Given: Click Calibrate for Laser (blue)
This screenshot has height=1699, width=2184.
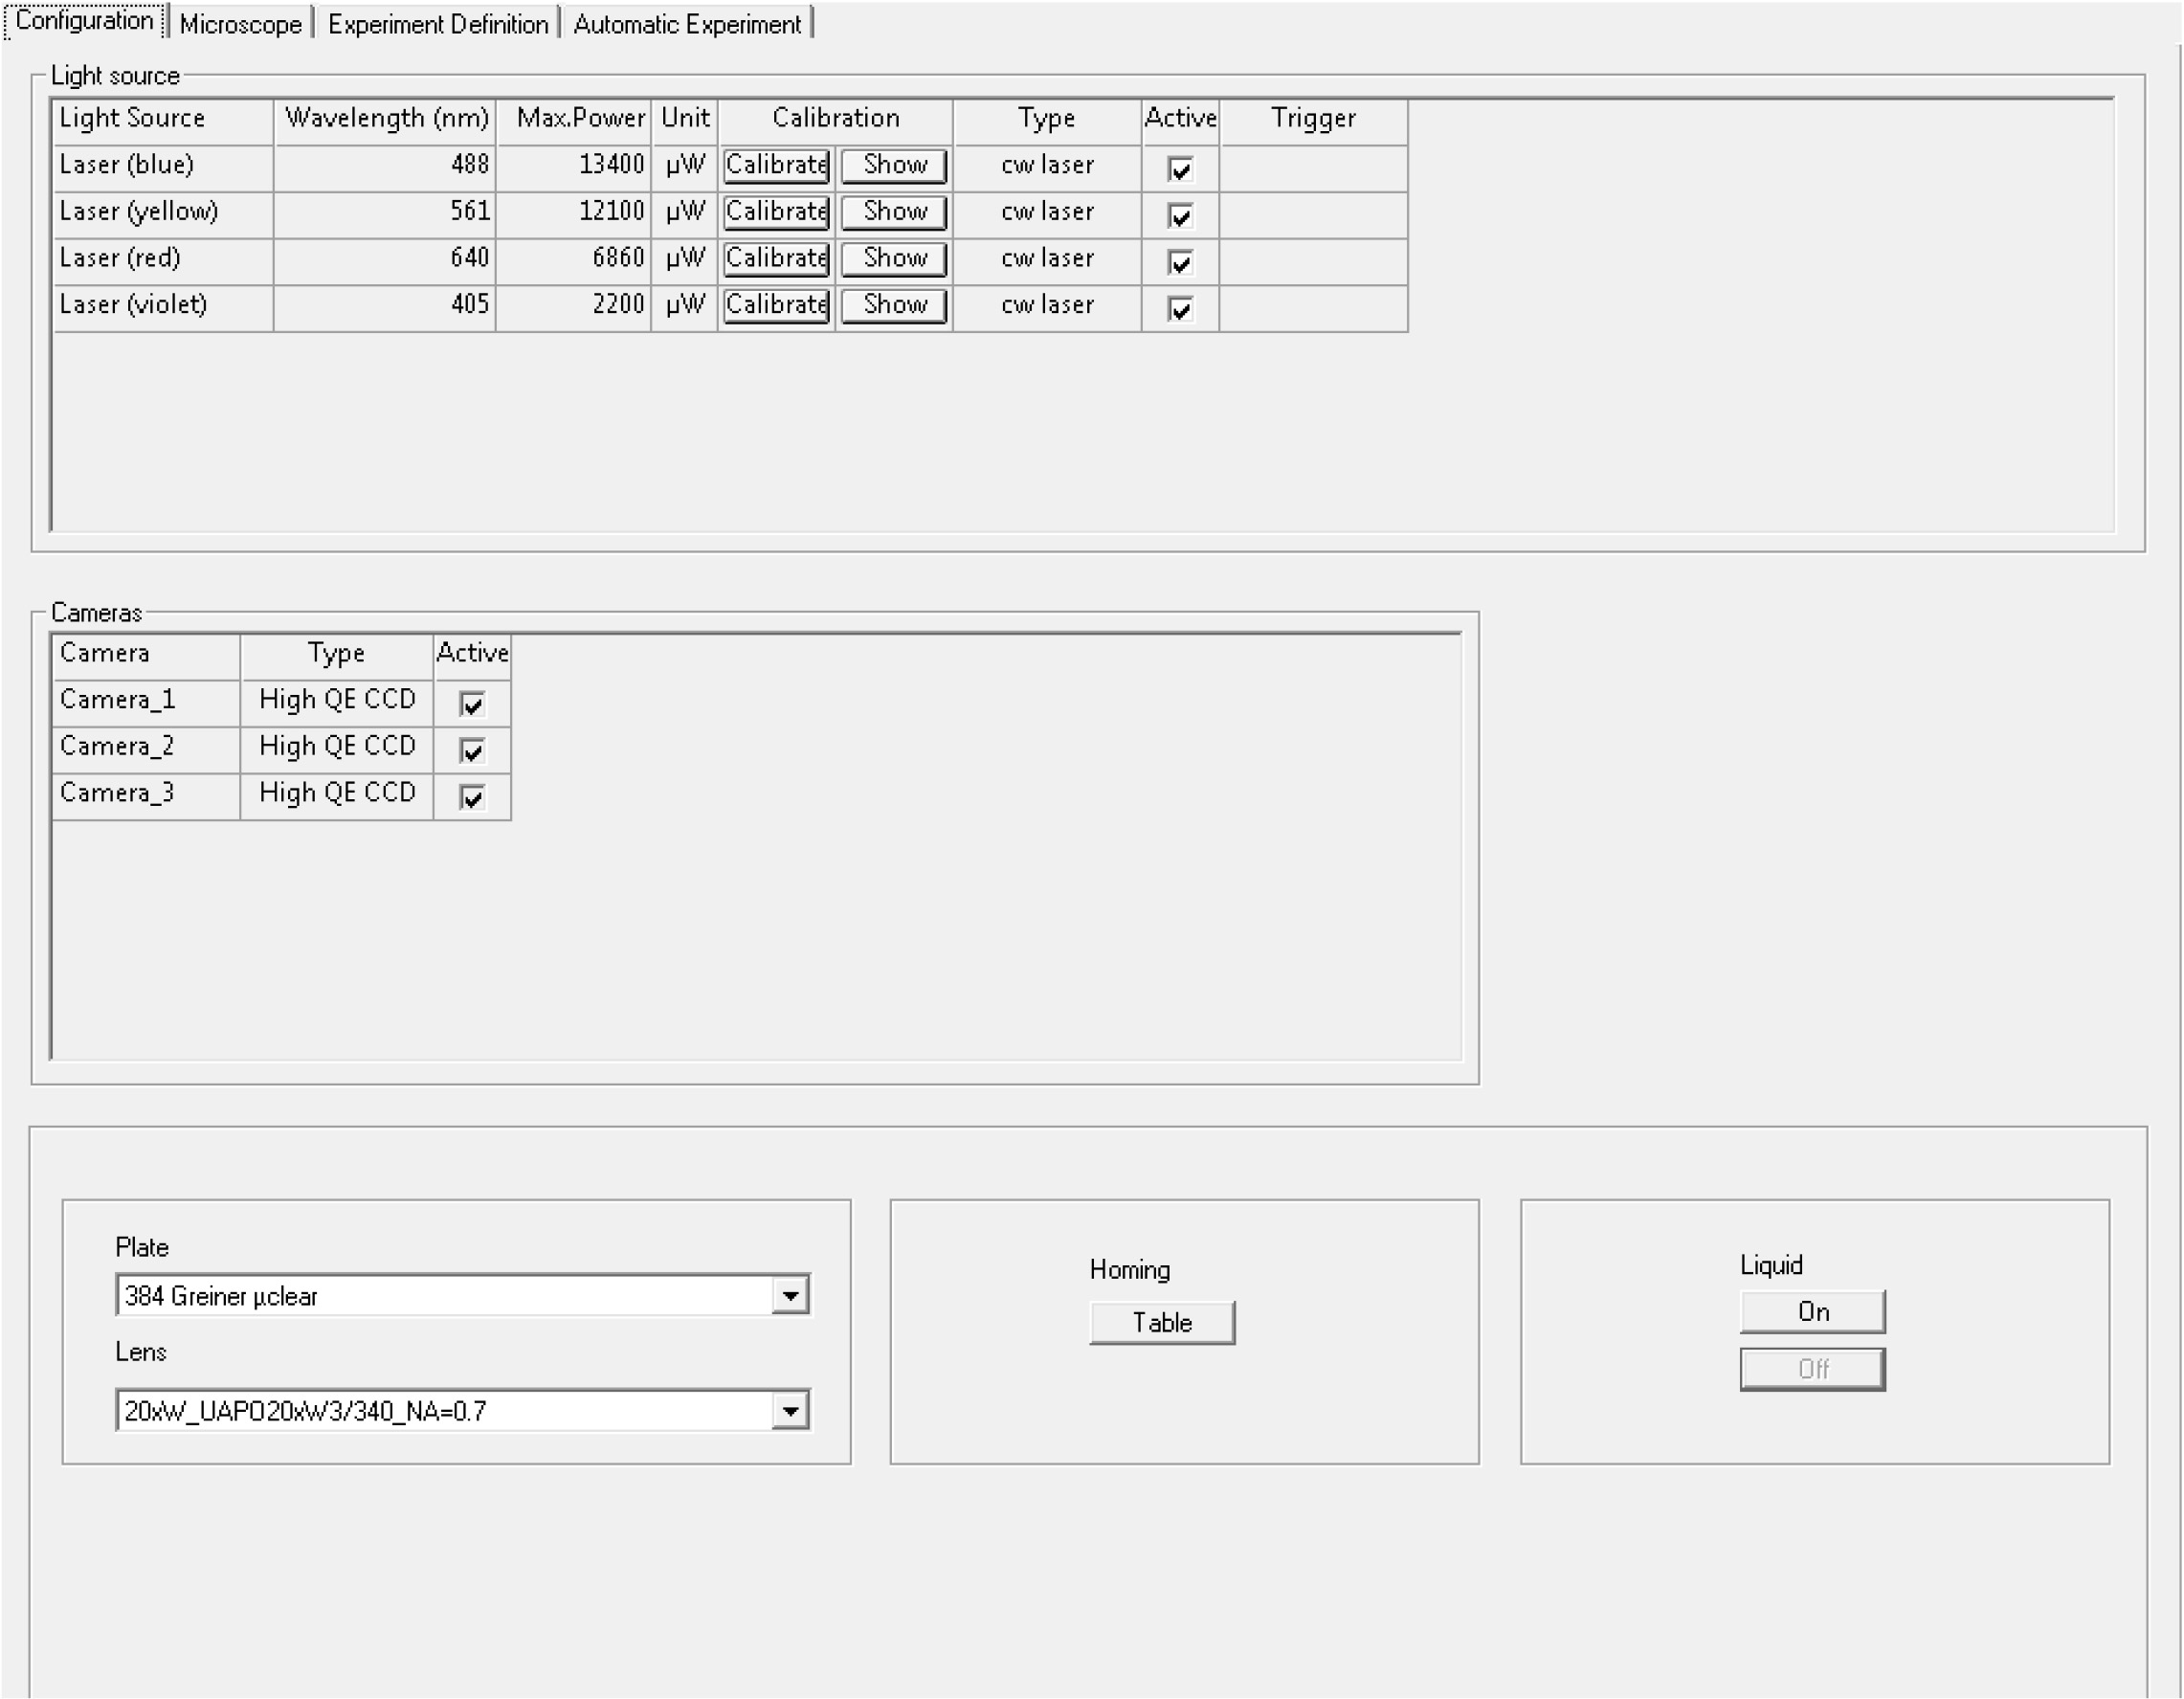Looking at the screenshot, I should pyautogui.click(x=776, y=165).
